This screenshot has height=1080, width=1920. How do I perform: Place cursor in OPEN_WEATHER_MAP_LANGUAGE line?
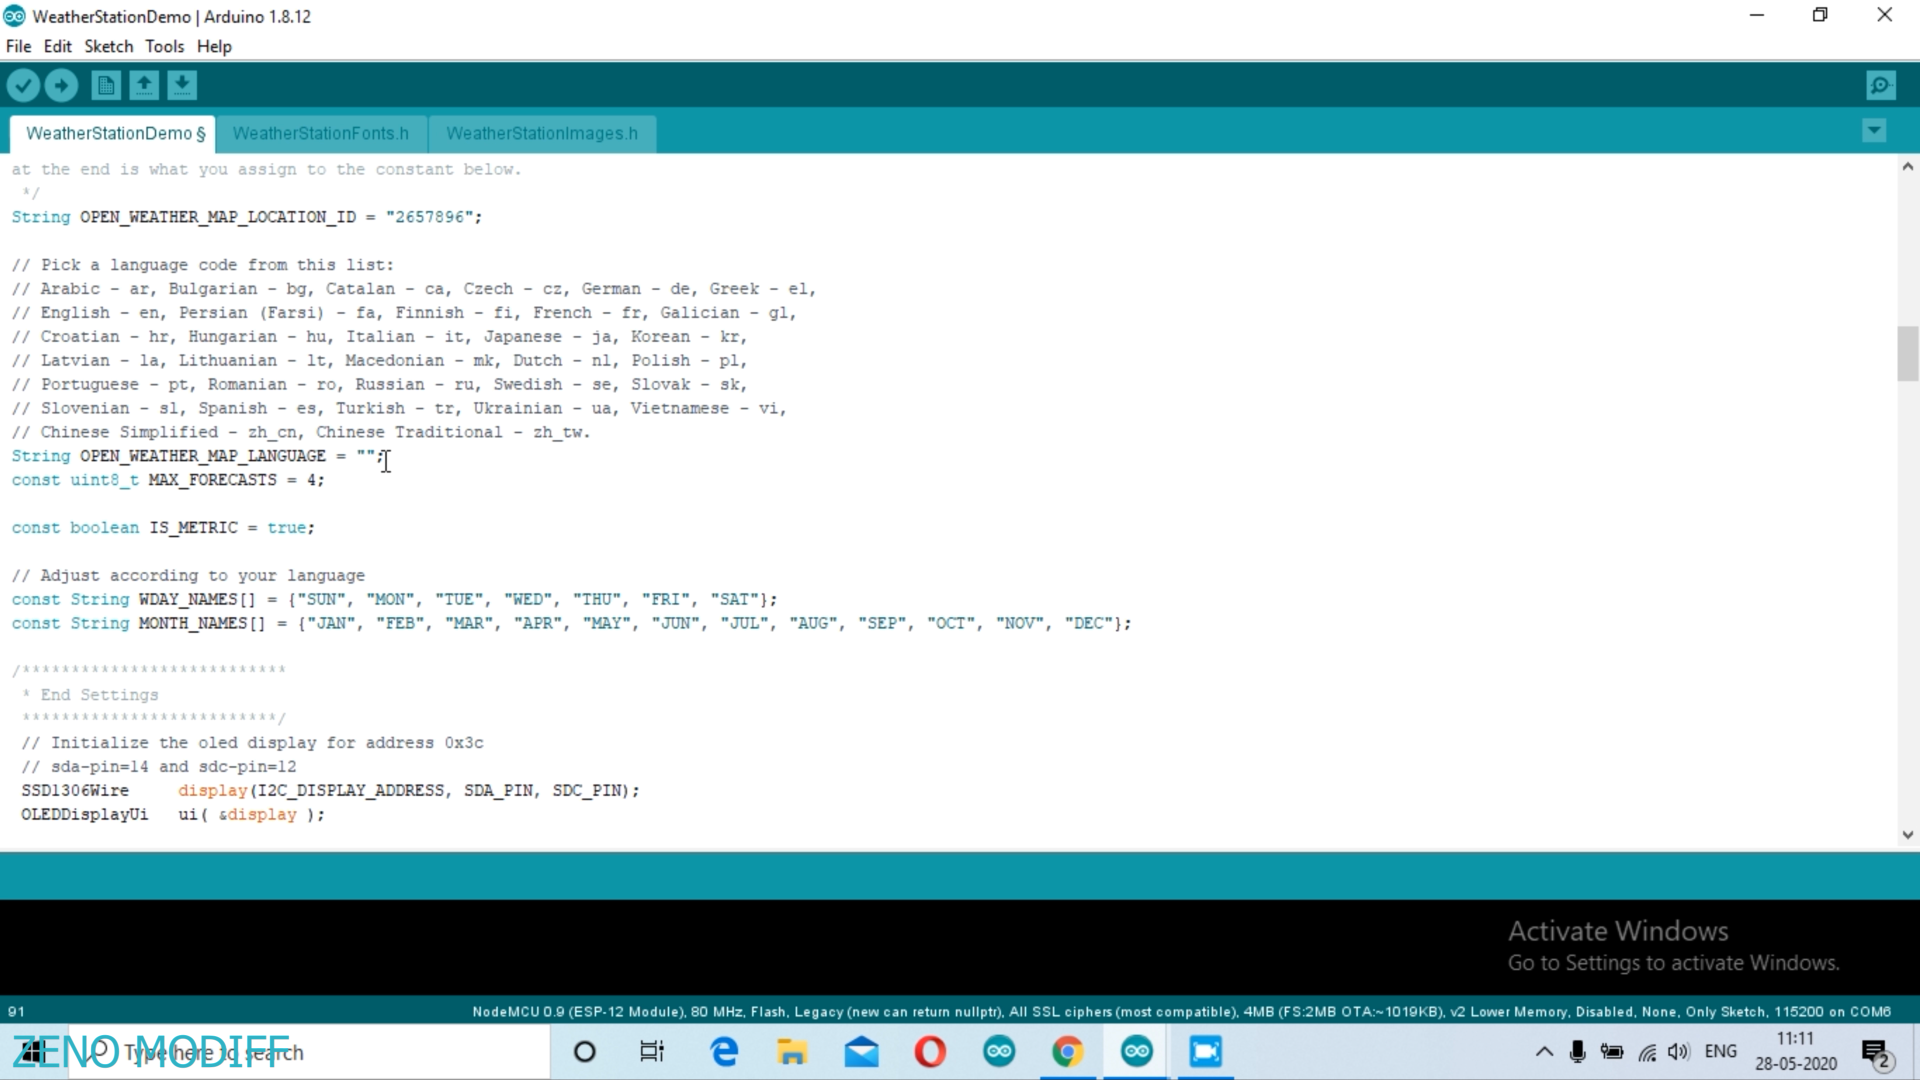[198, 456]
